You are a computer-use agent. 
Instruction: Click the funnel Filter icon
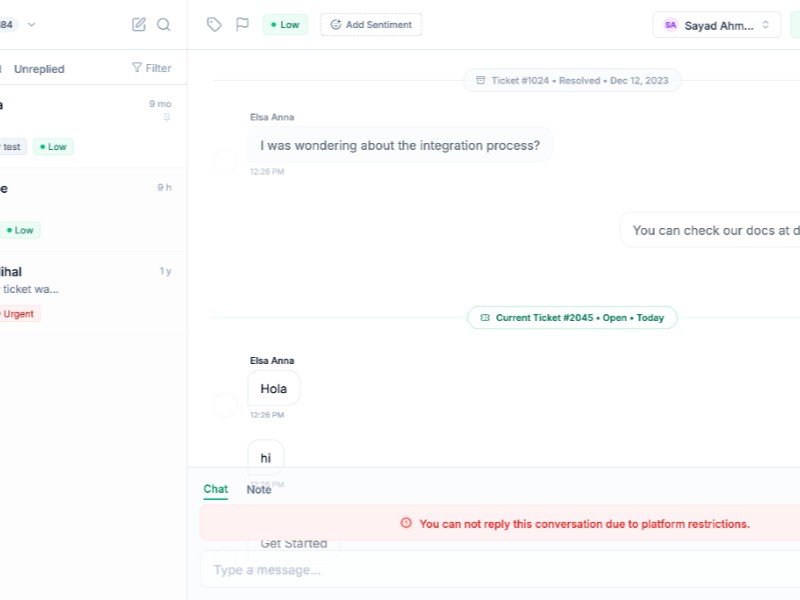pyautogui.click(x=137, y=68)
